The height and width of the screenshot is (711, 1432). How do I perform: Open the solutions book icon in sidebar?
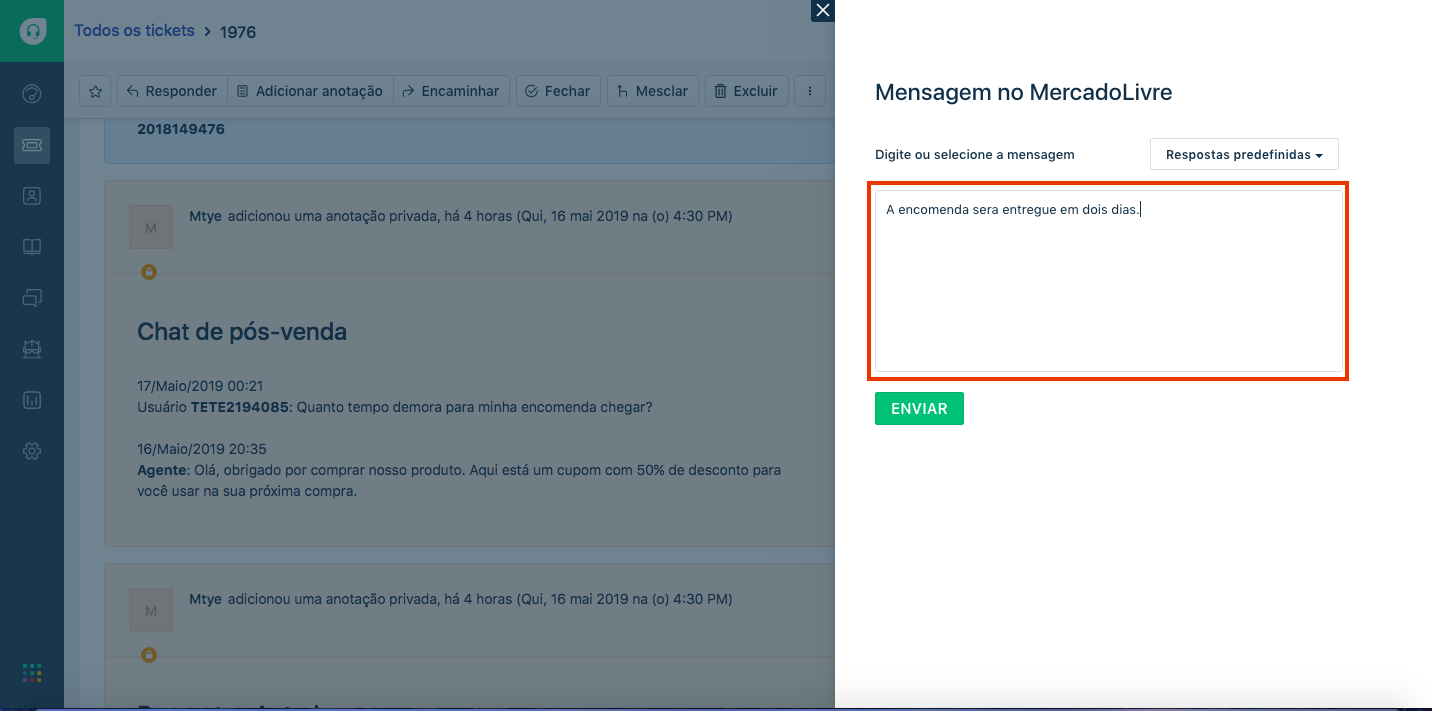32,247
